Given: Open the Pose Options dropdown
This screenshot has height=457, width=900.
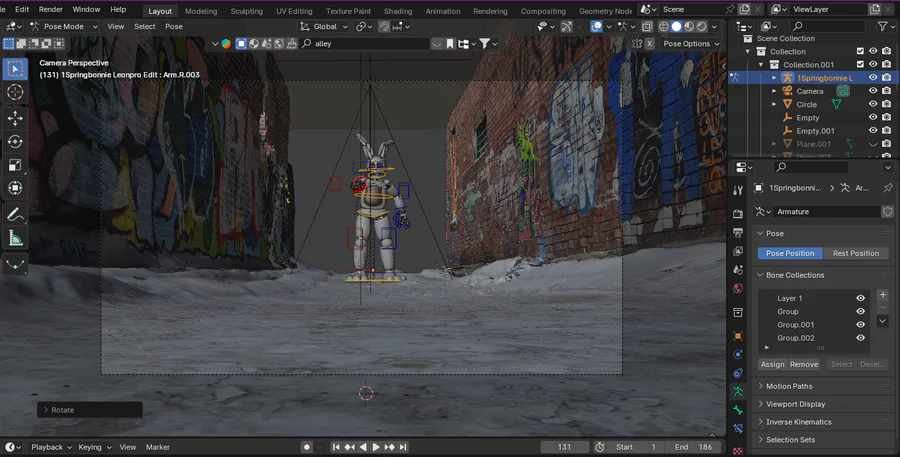Looking at the screenshot, I should pos(691,44).
